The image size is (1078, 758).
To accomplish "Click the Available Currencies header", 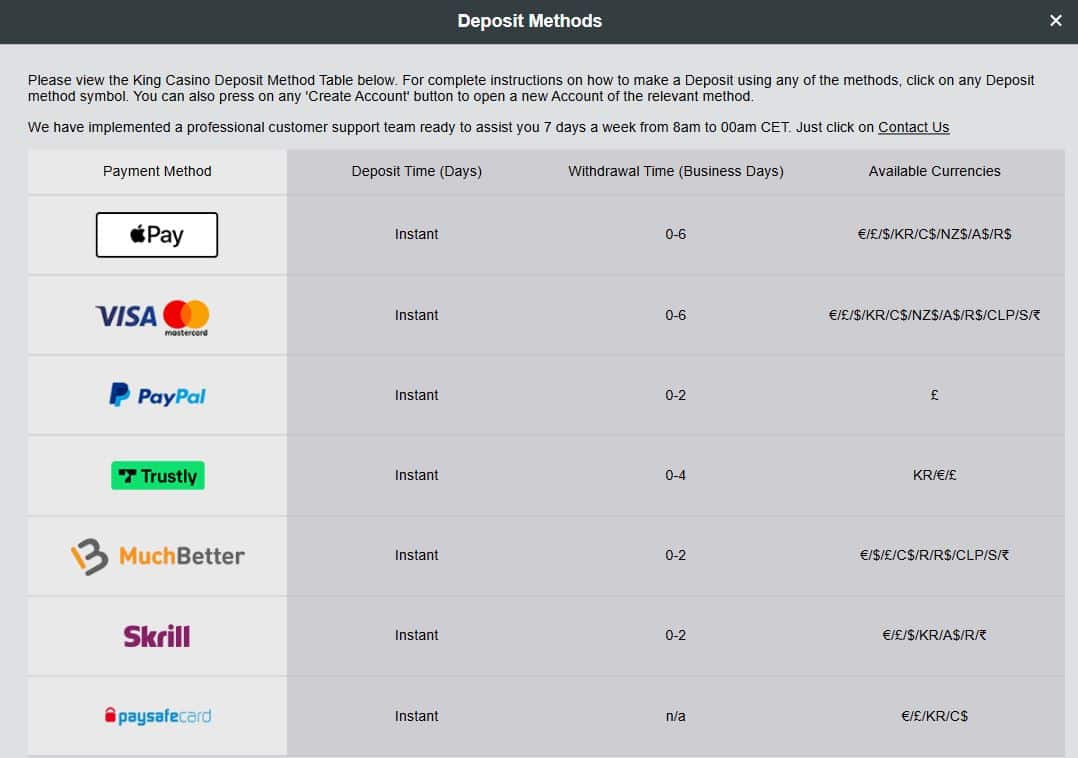I will tap(934, 171).
